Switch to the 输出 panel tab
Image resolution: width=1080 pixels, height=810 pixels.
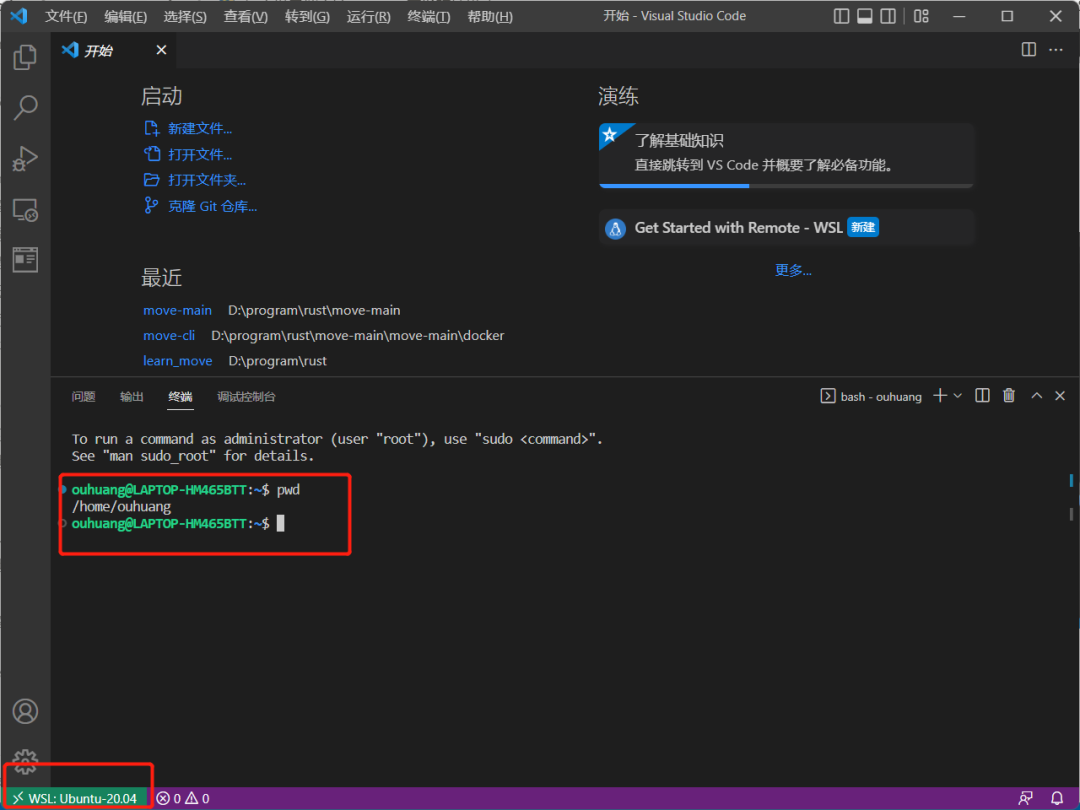(132, 397)
